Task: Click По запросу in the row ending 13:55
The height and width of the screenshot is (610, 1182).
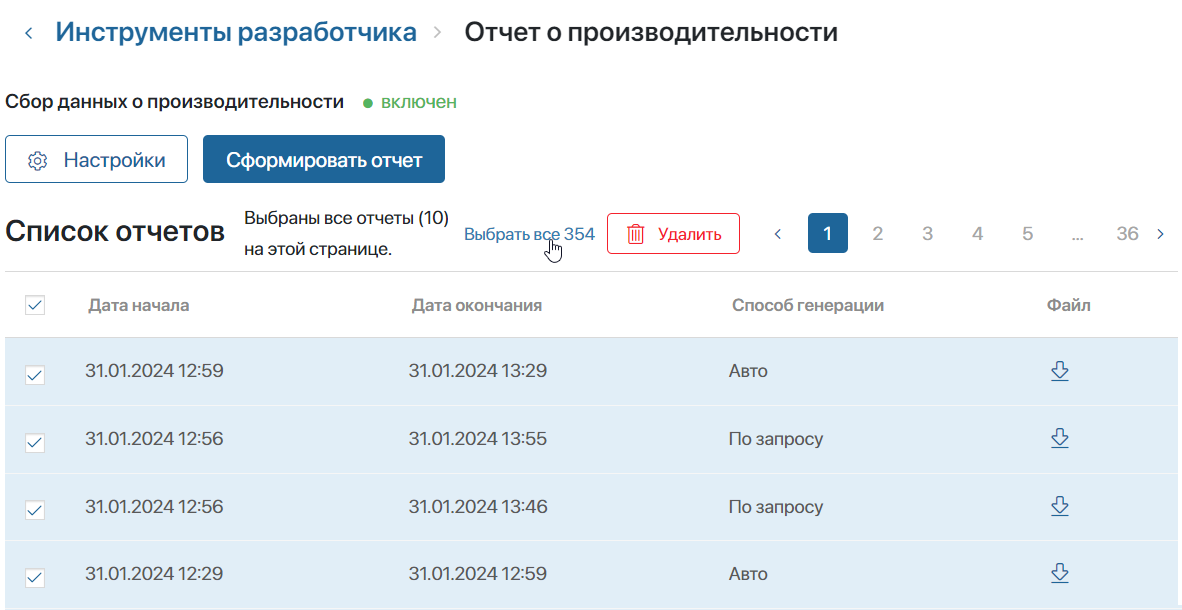Action: point(776,440)
